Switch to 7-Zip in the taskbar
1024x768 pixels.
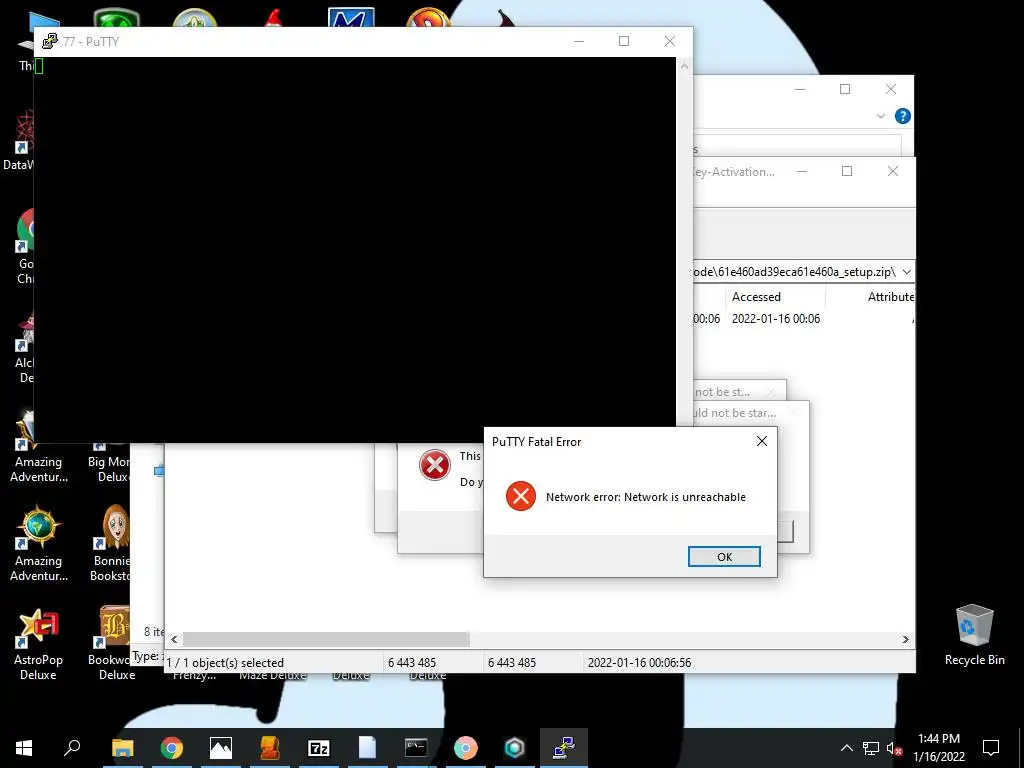[x=318, y=748]
